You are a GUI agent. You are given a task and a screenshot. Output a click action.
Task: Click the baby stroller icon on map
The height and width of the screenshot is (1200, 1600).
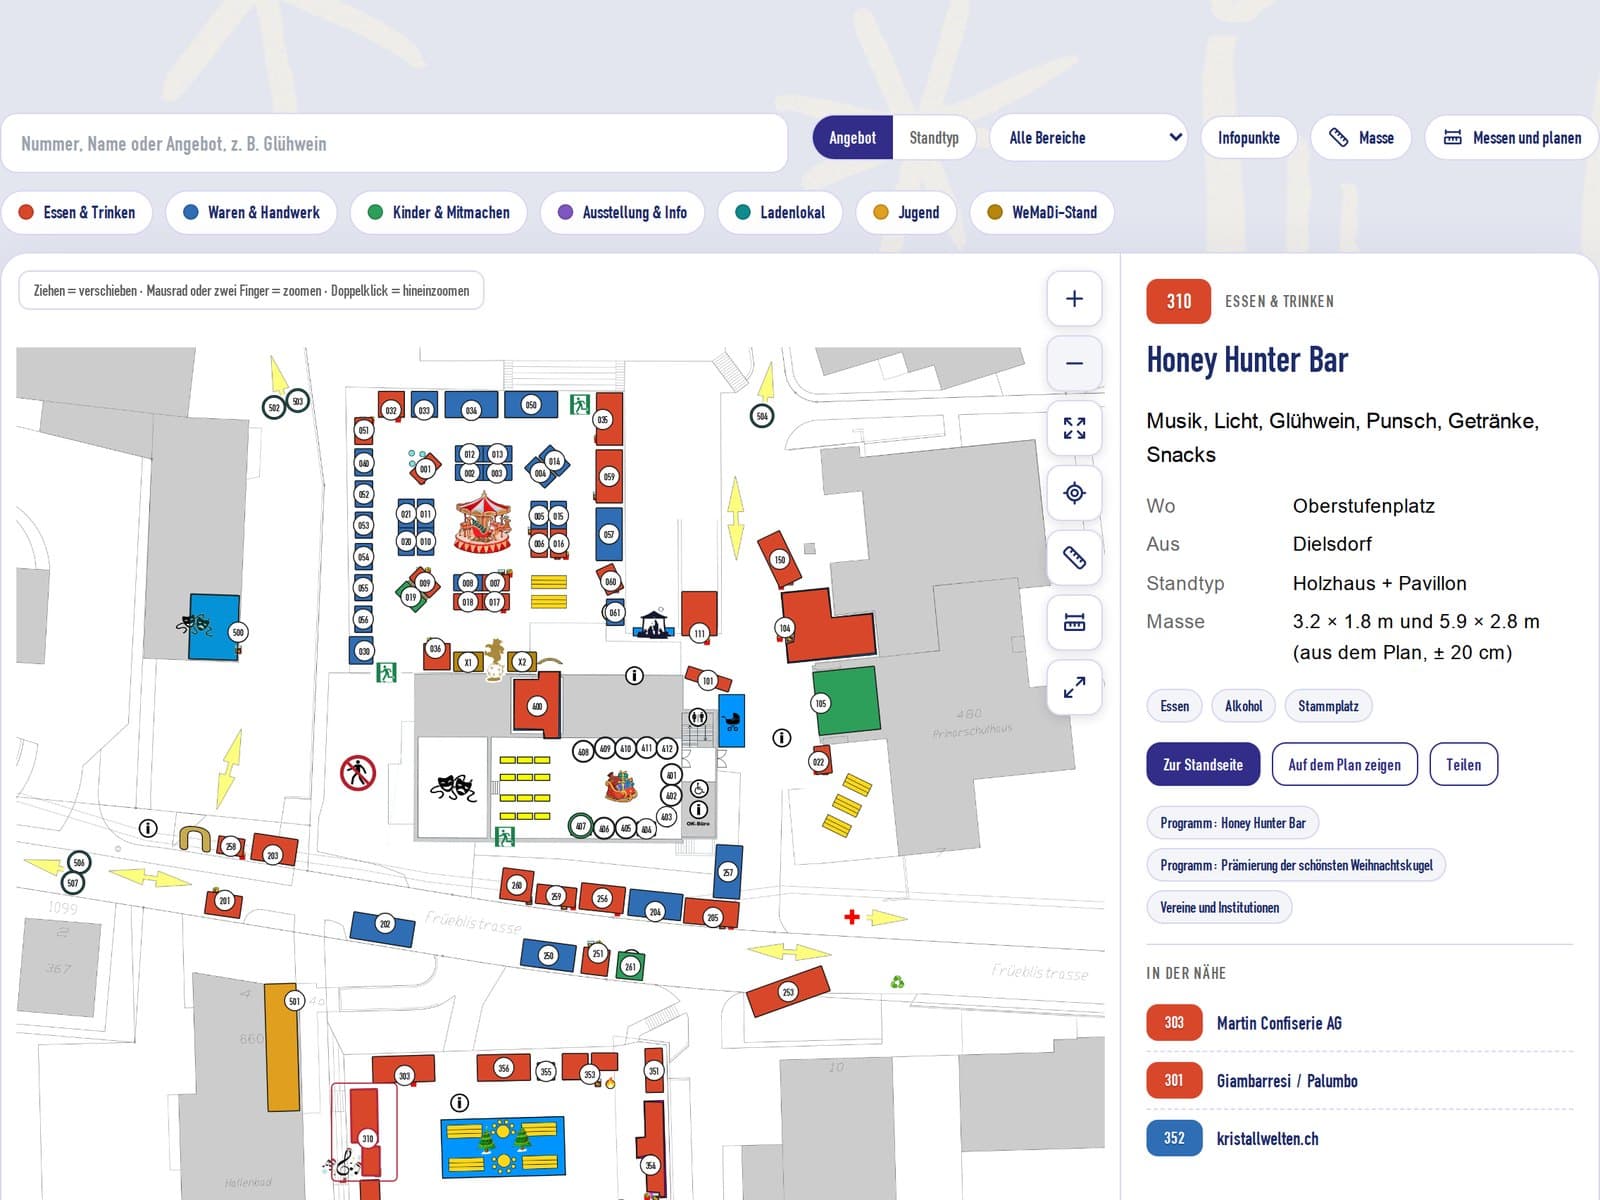click(731, 720)
